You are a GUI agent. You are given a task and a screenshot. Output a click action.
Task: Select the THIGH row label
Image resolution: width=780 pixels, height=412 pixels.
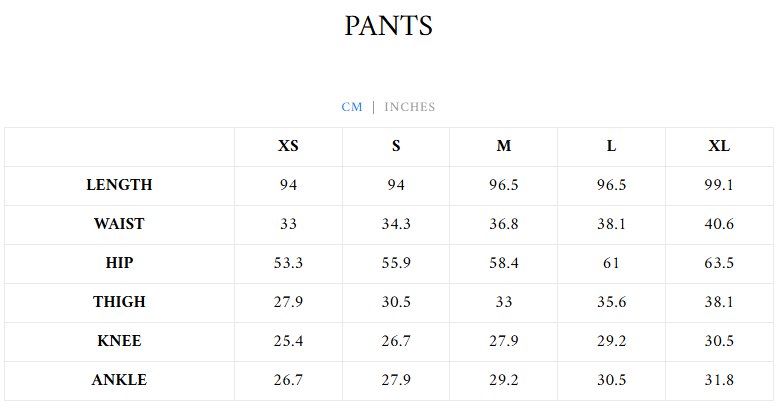(x=119, y=302)
